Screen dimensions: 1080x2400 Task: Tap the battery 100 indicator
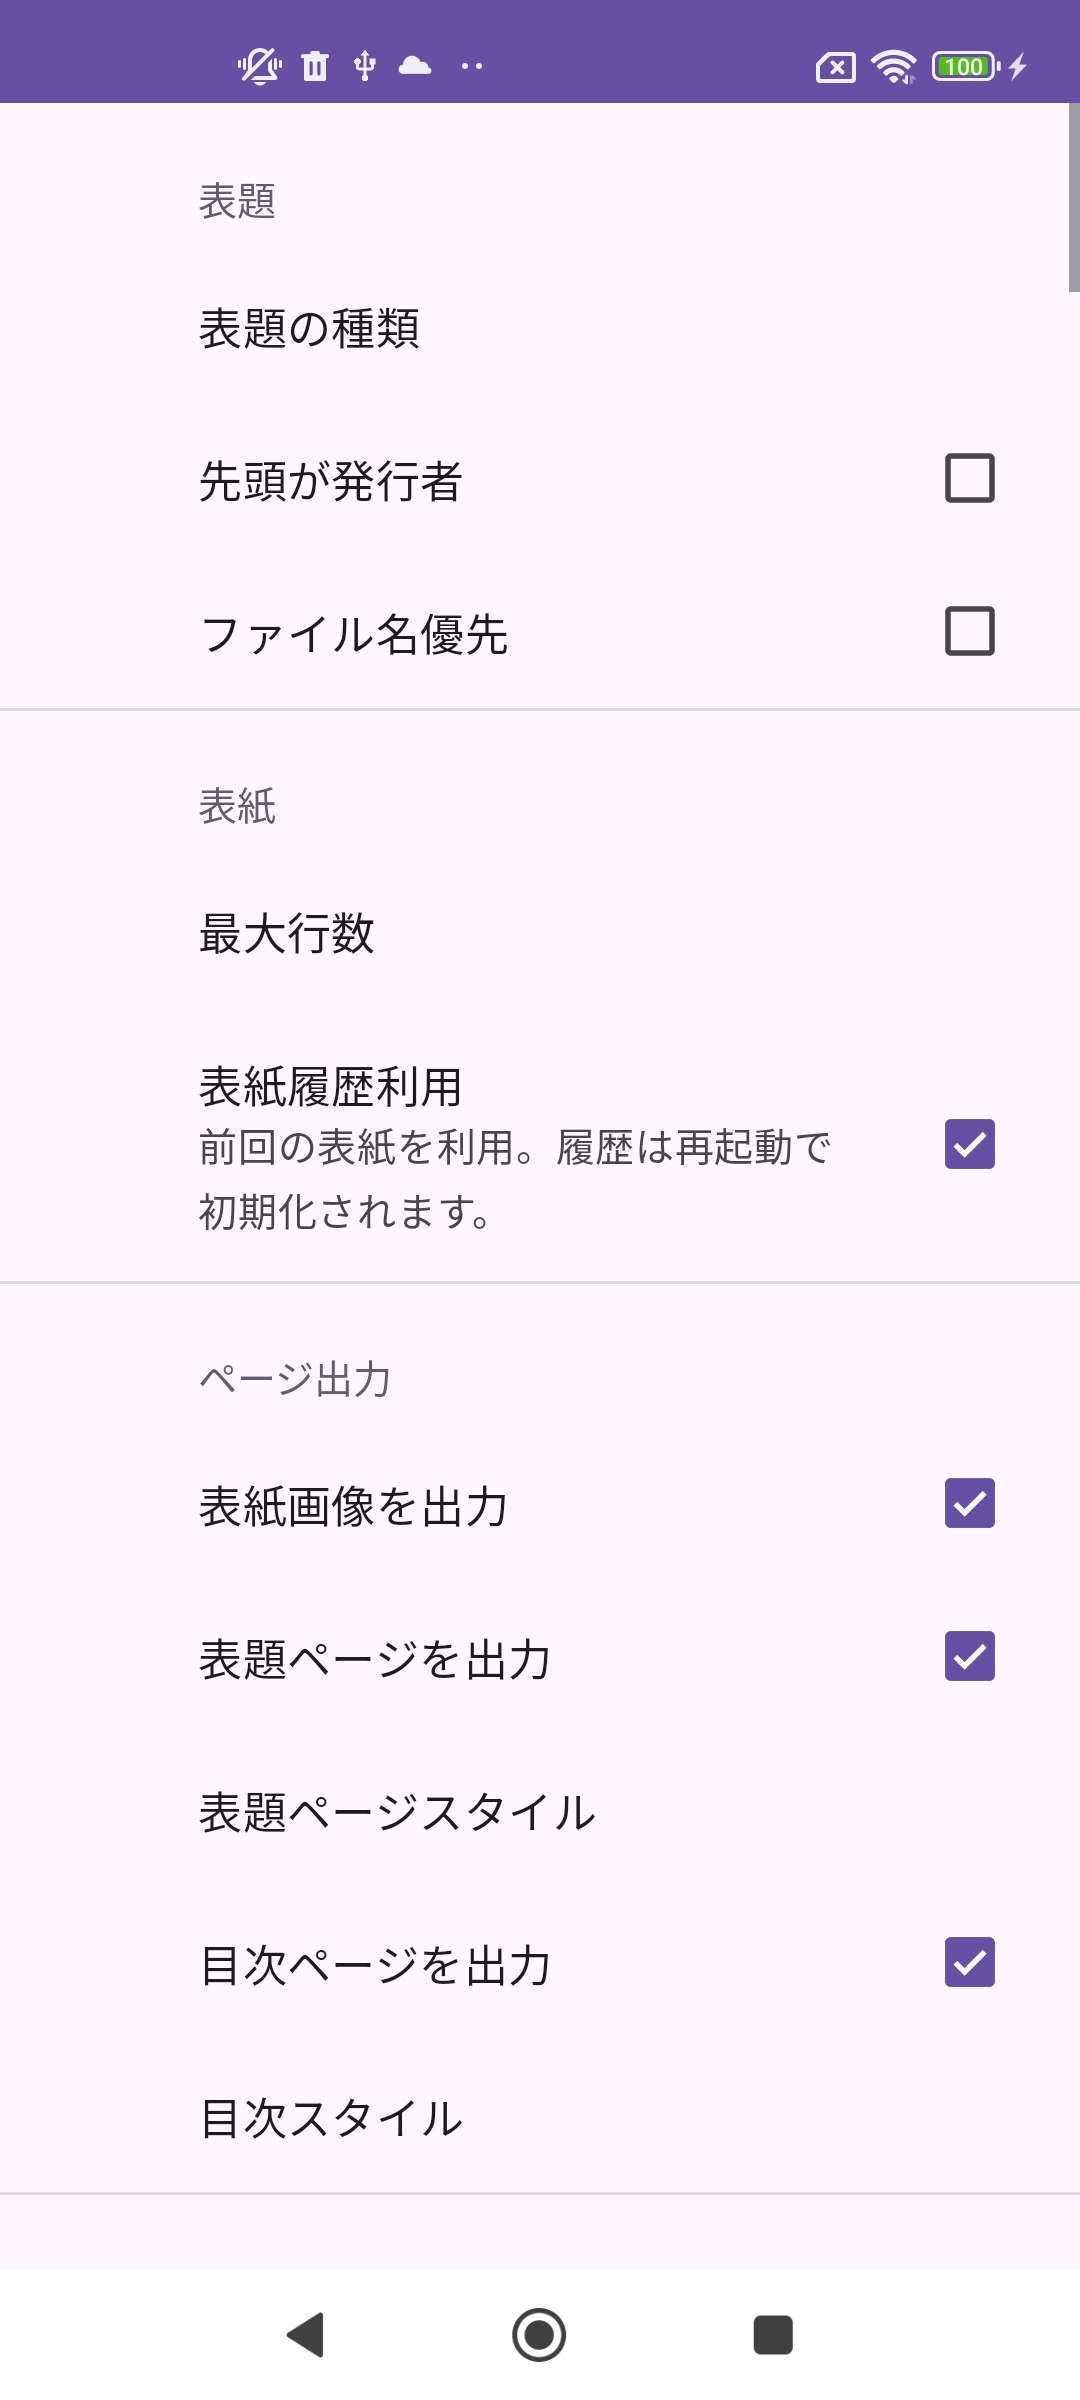tap(964, 66)
